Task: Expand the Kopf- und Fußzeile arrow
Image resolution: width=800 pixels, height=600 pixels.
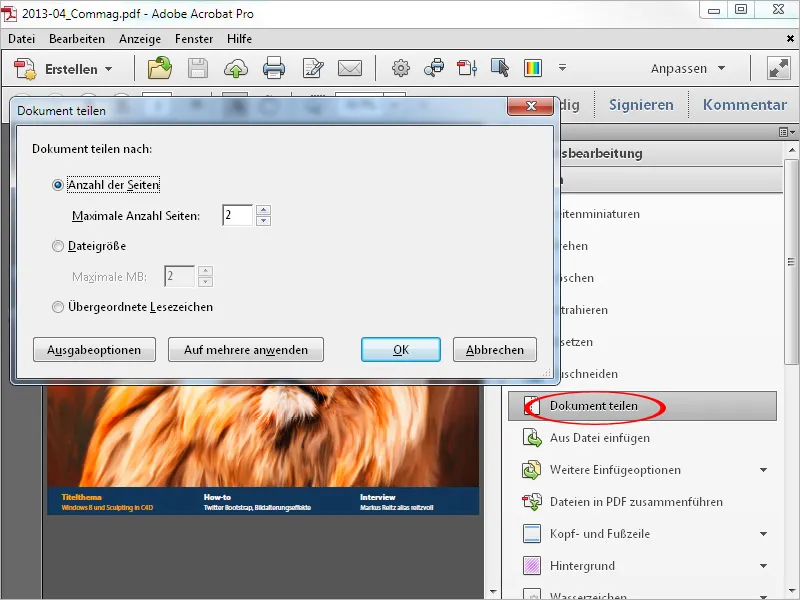Action: [x=763, y=534]
